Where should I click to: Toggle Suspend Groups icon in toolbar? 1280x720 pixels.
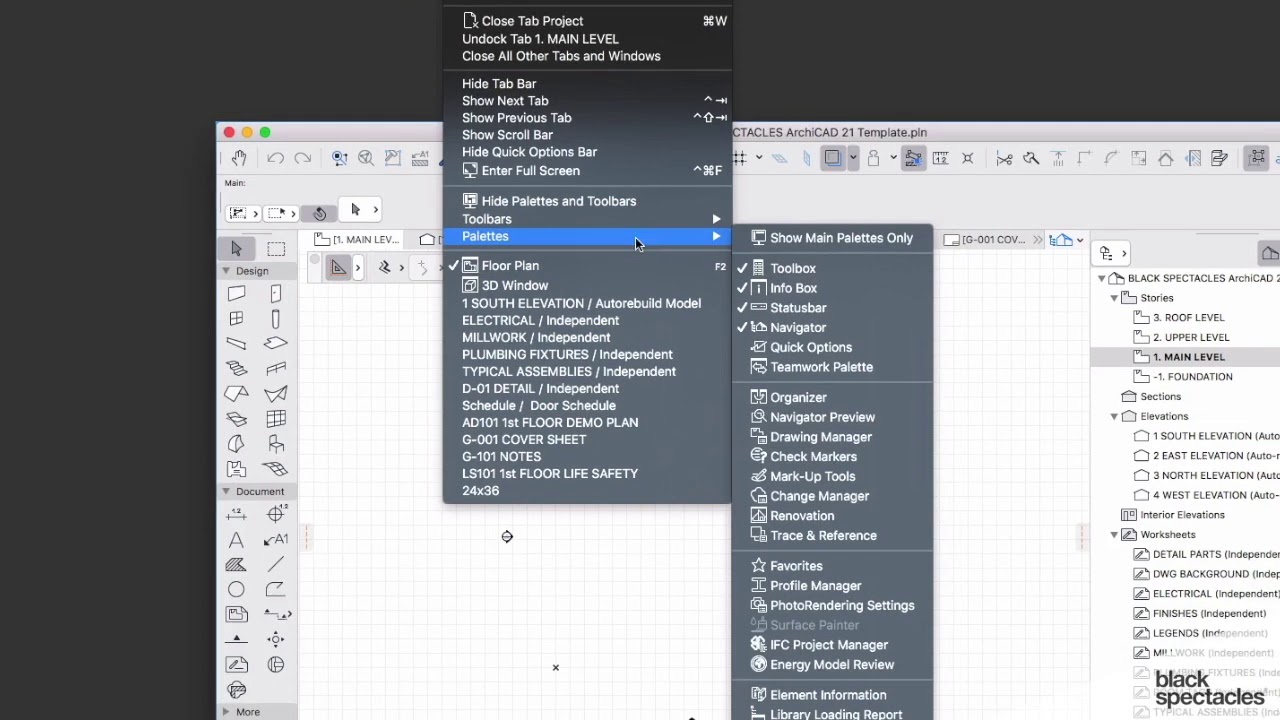[1257, 158]
